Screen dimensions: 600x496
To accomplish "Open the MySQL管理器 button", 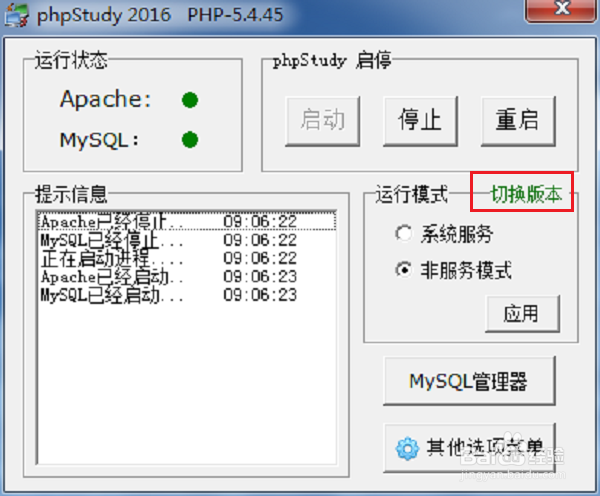I will pyautogui.click(x=469, y=381).
